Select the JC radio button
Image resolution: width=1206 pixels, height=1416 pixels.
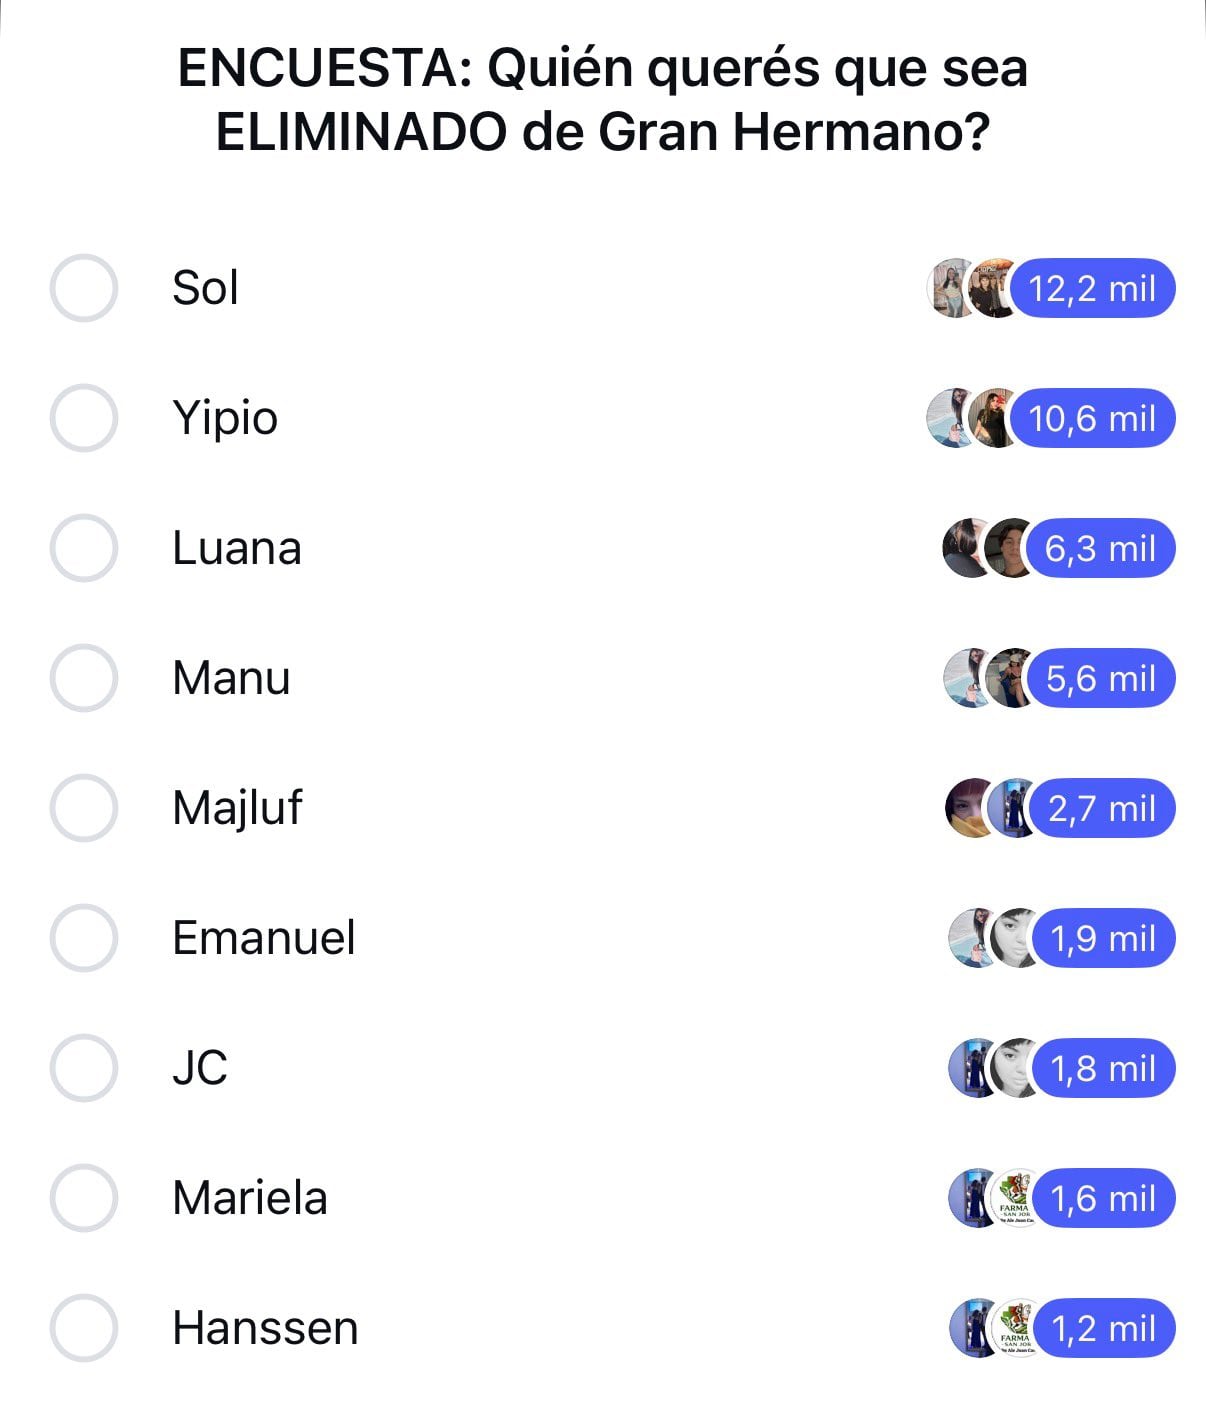click(x=84, y=1068)
